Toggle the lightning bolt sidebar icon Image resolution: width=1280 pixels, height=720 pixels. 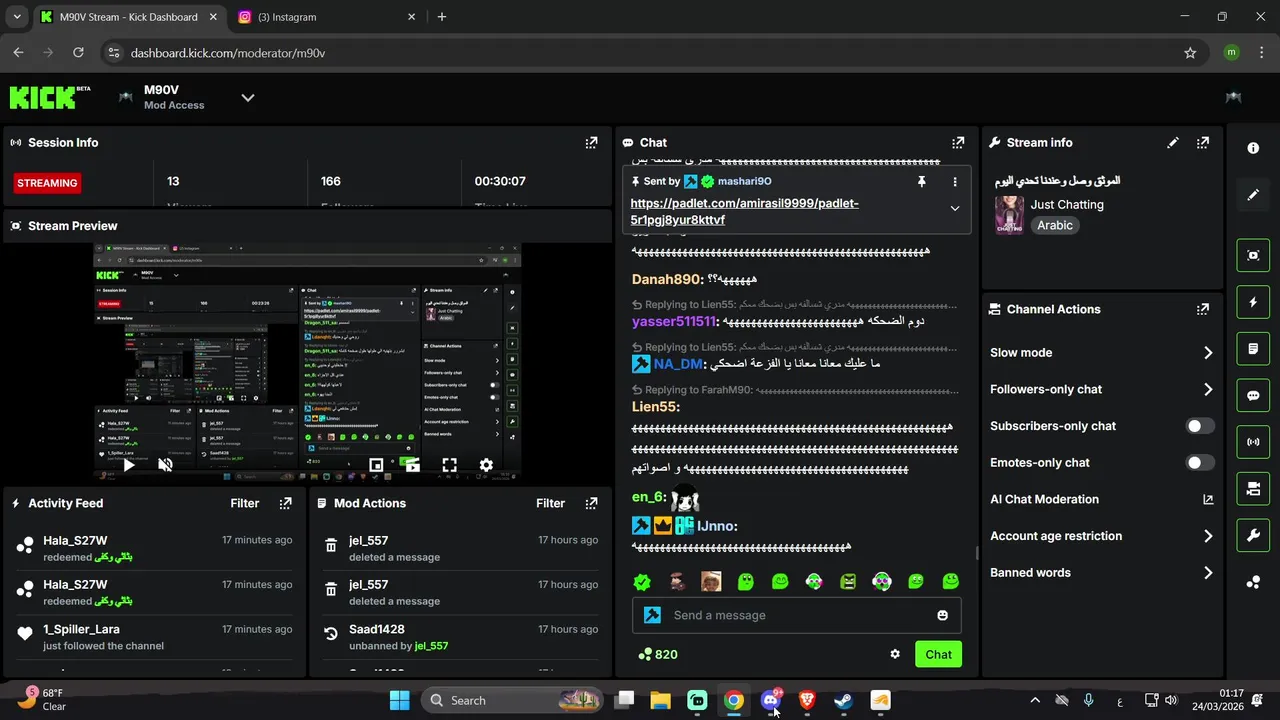coord(1253,302)
